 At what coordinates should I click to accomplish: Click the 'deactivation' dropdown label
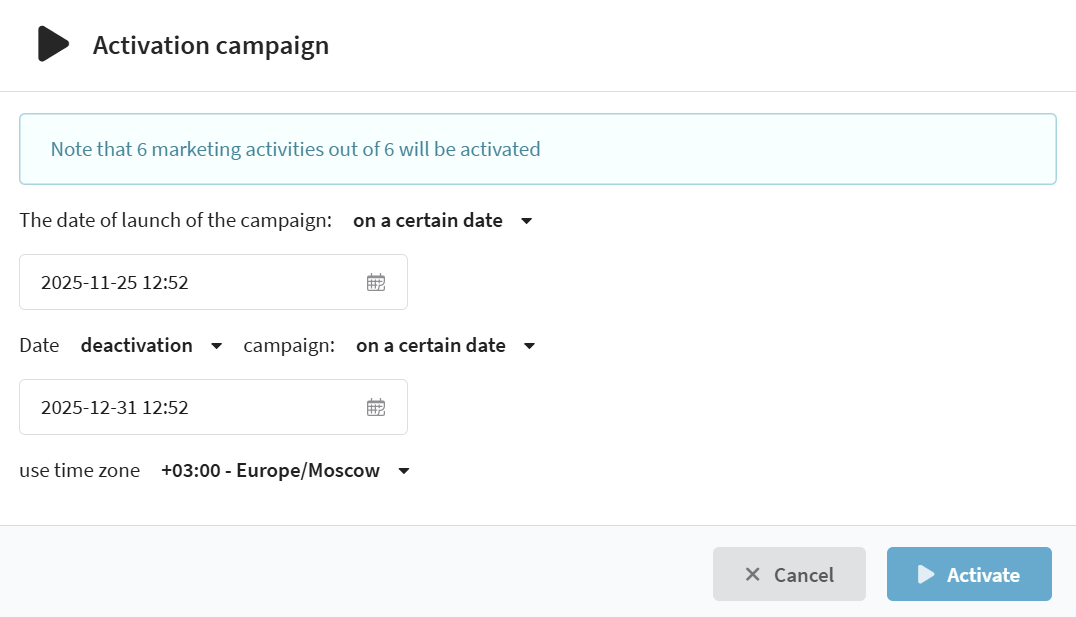pyautogui.click(x=136, y=346)
